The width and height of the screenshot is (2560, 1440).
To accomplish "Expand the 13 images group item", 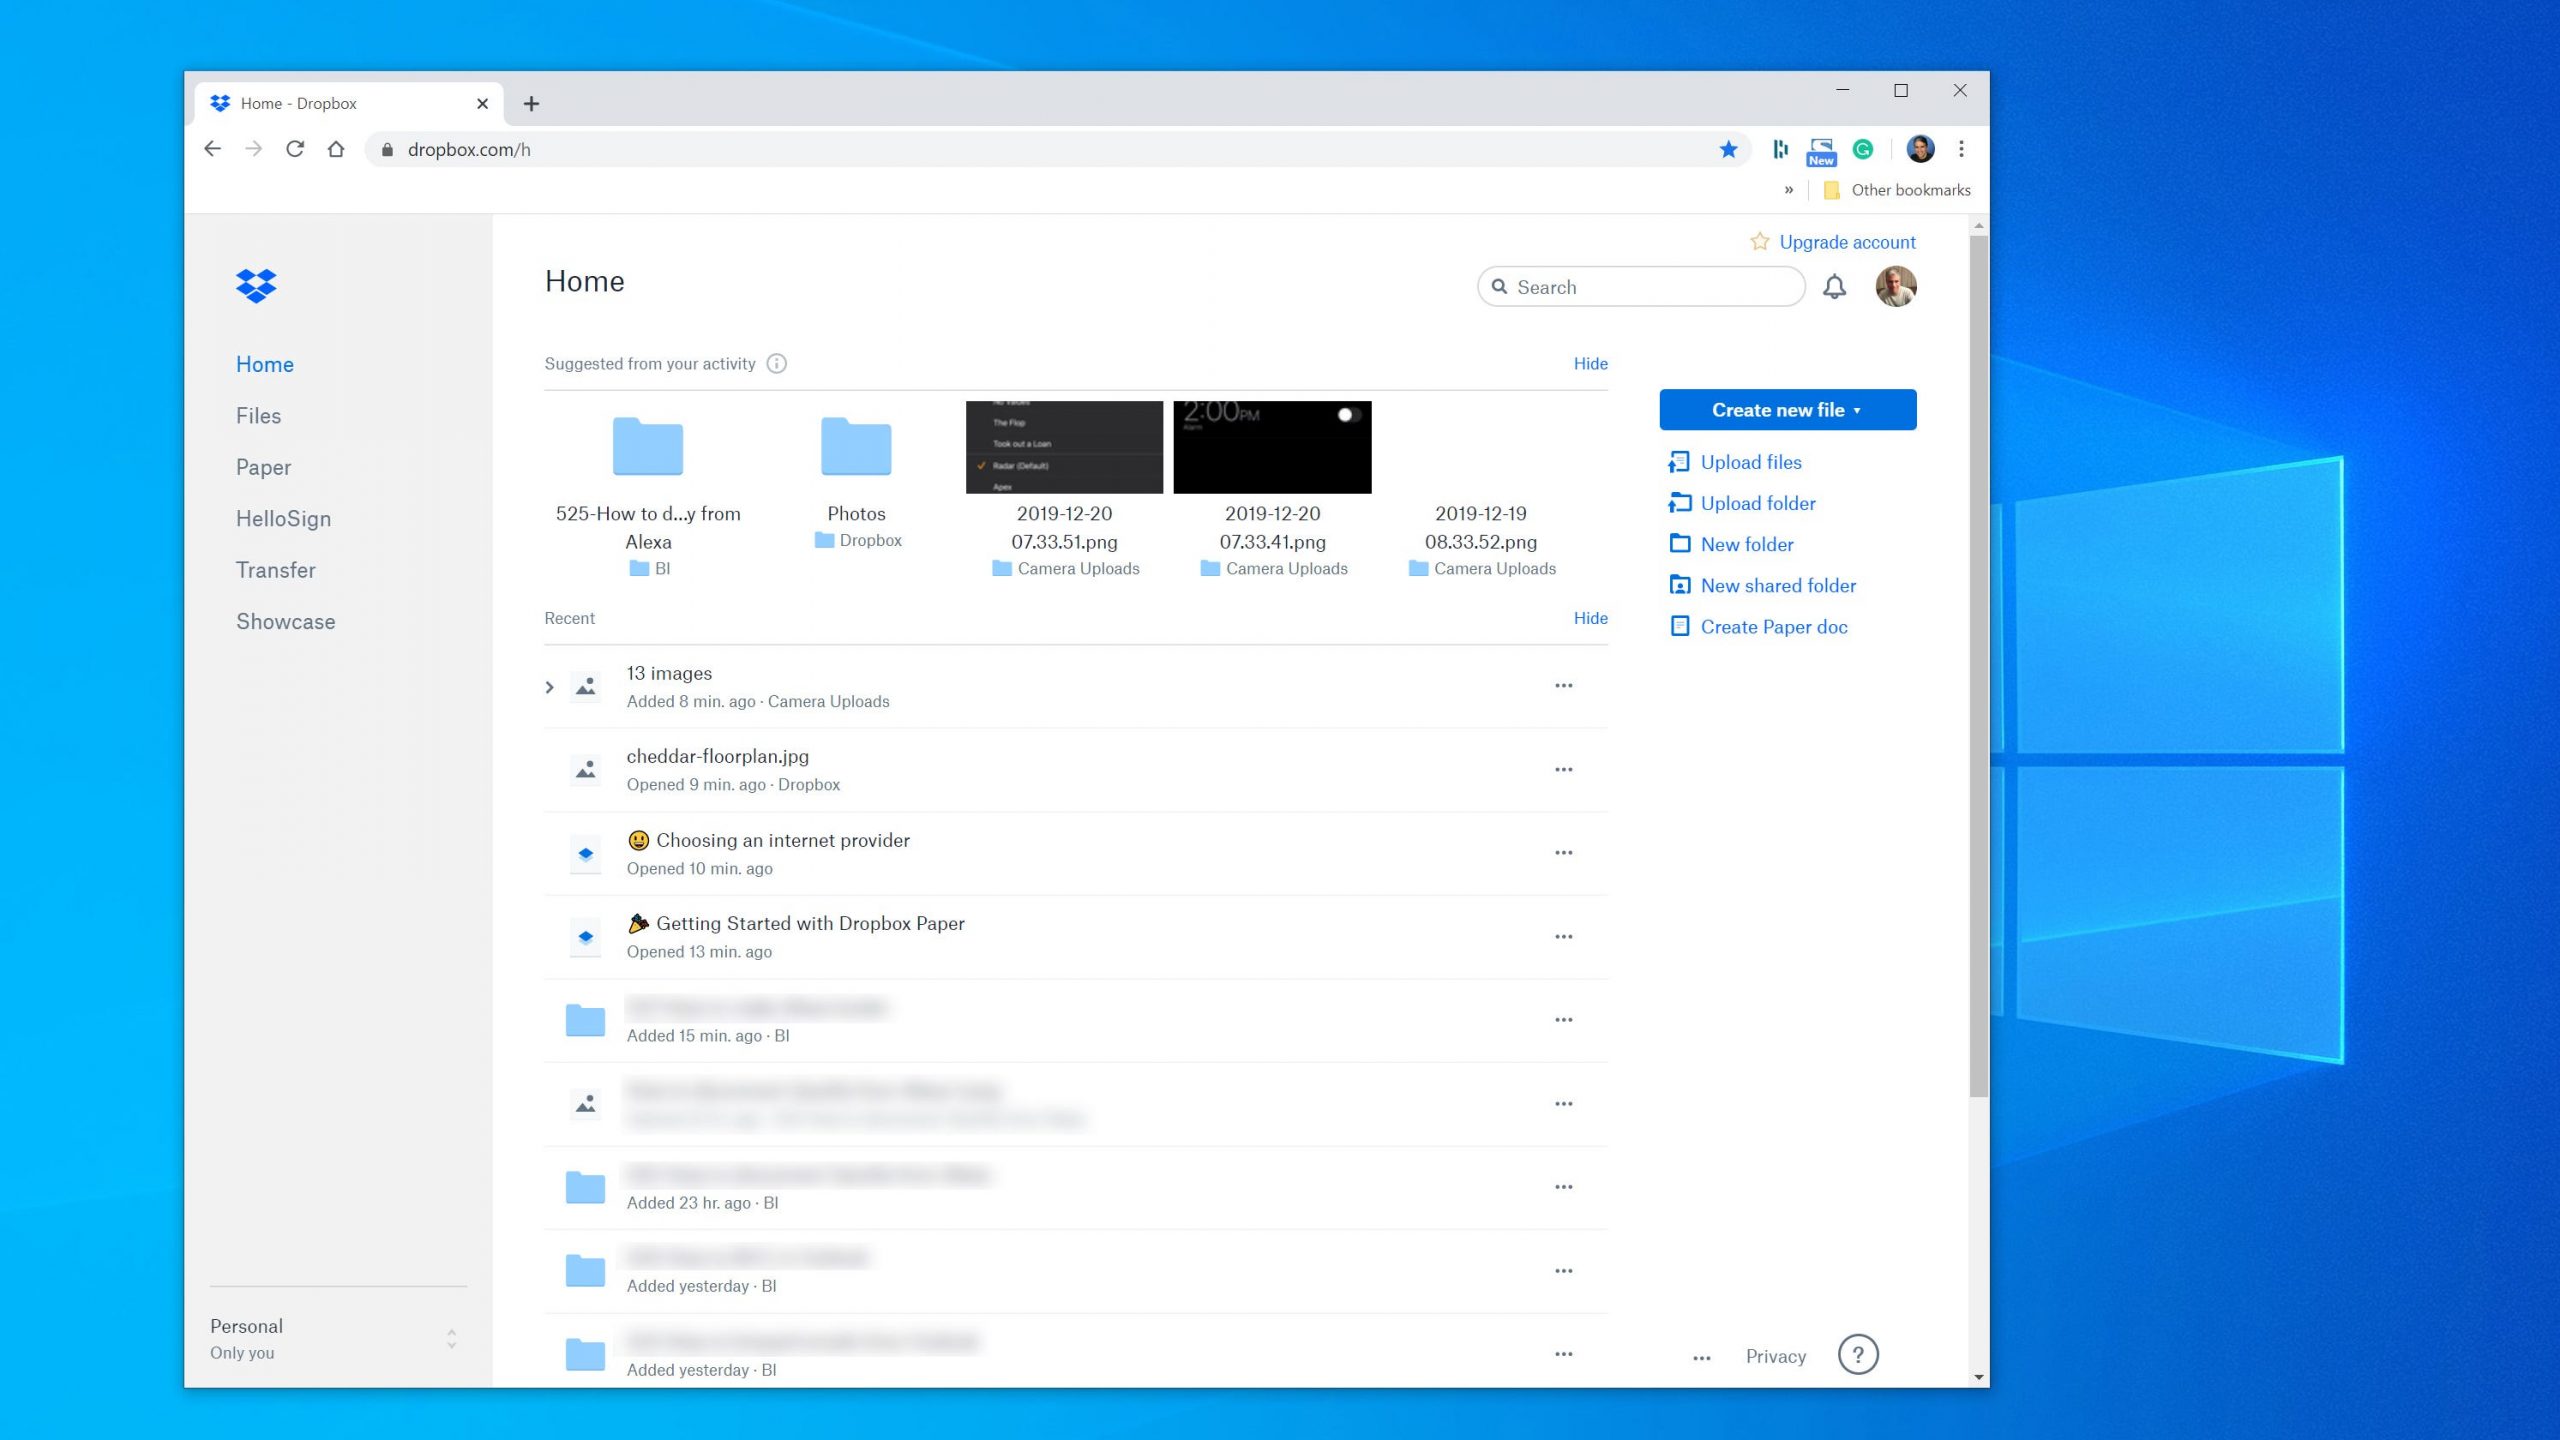I will click(549, 686).
